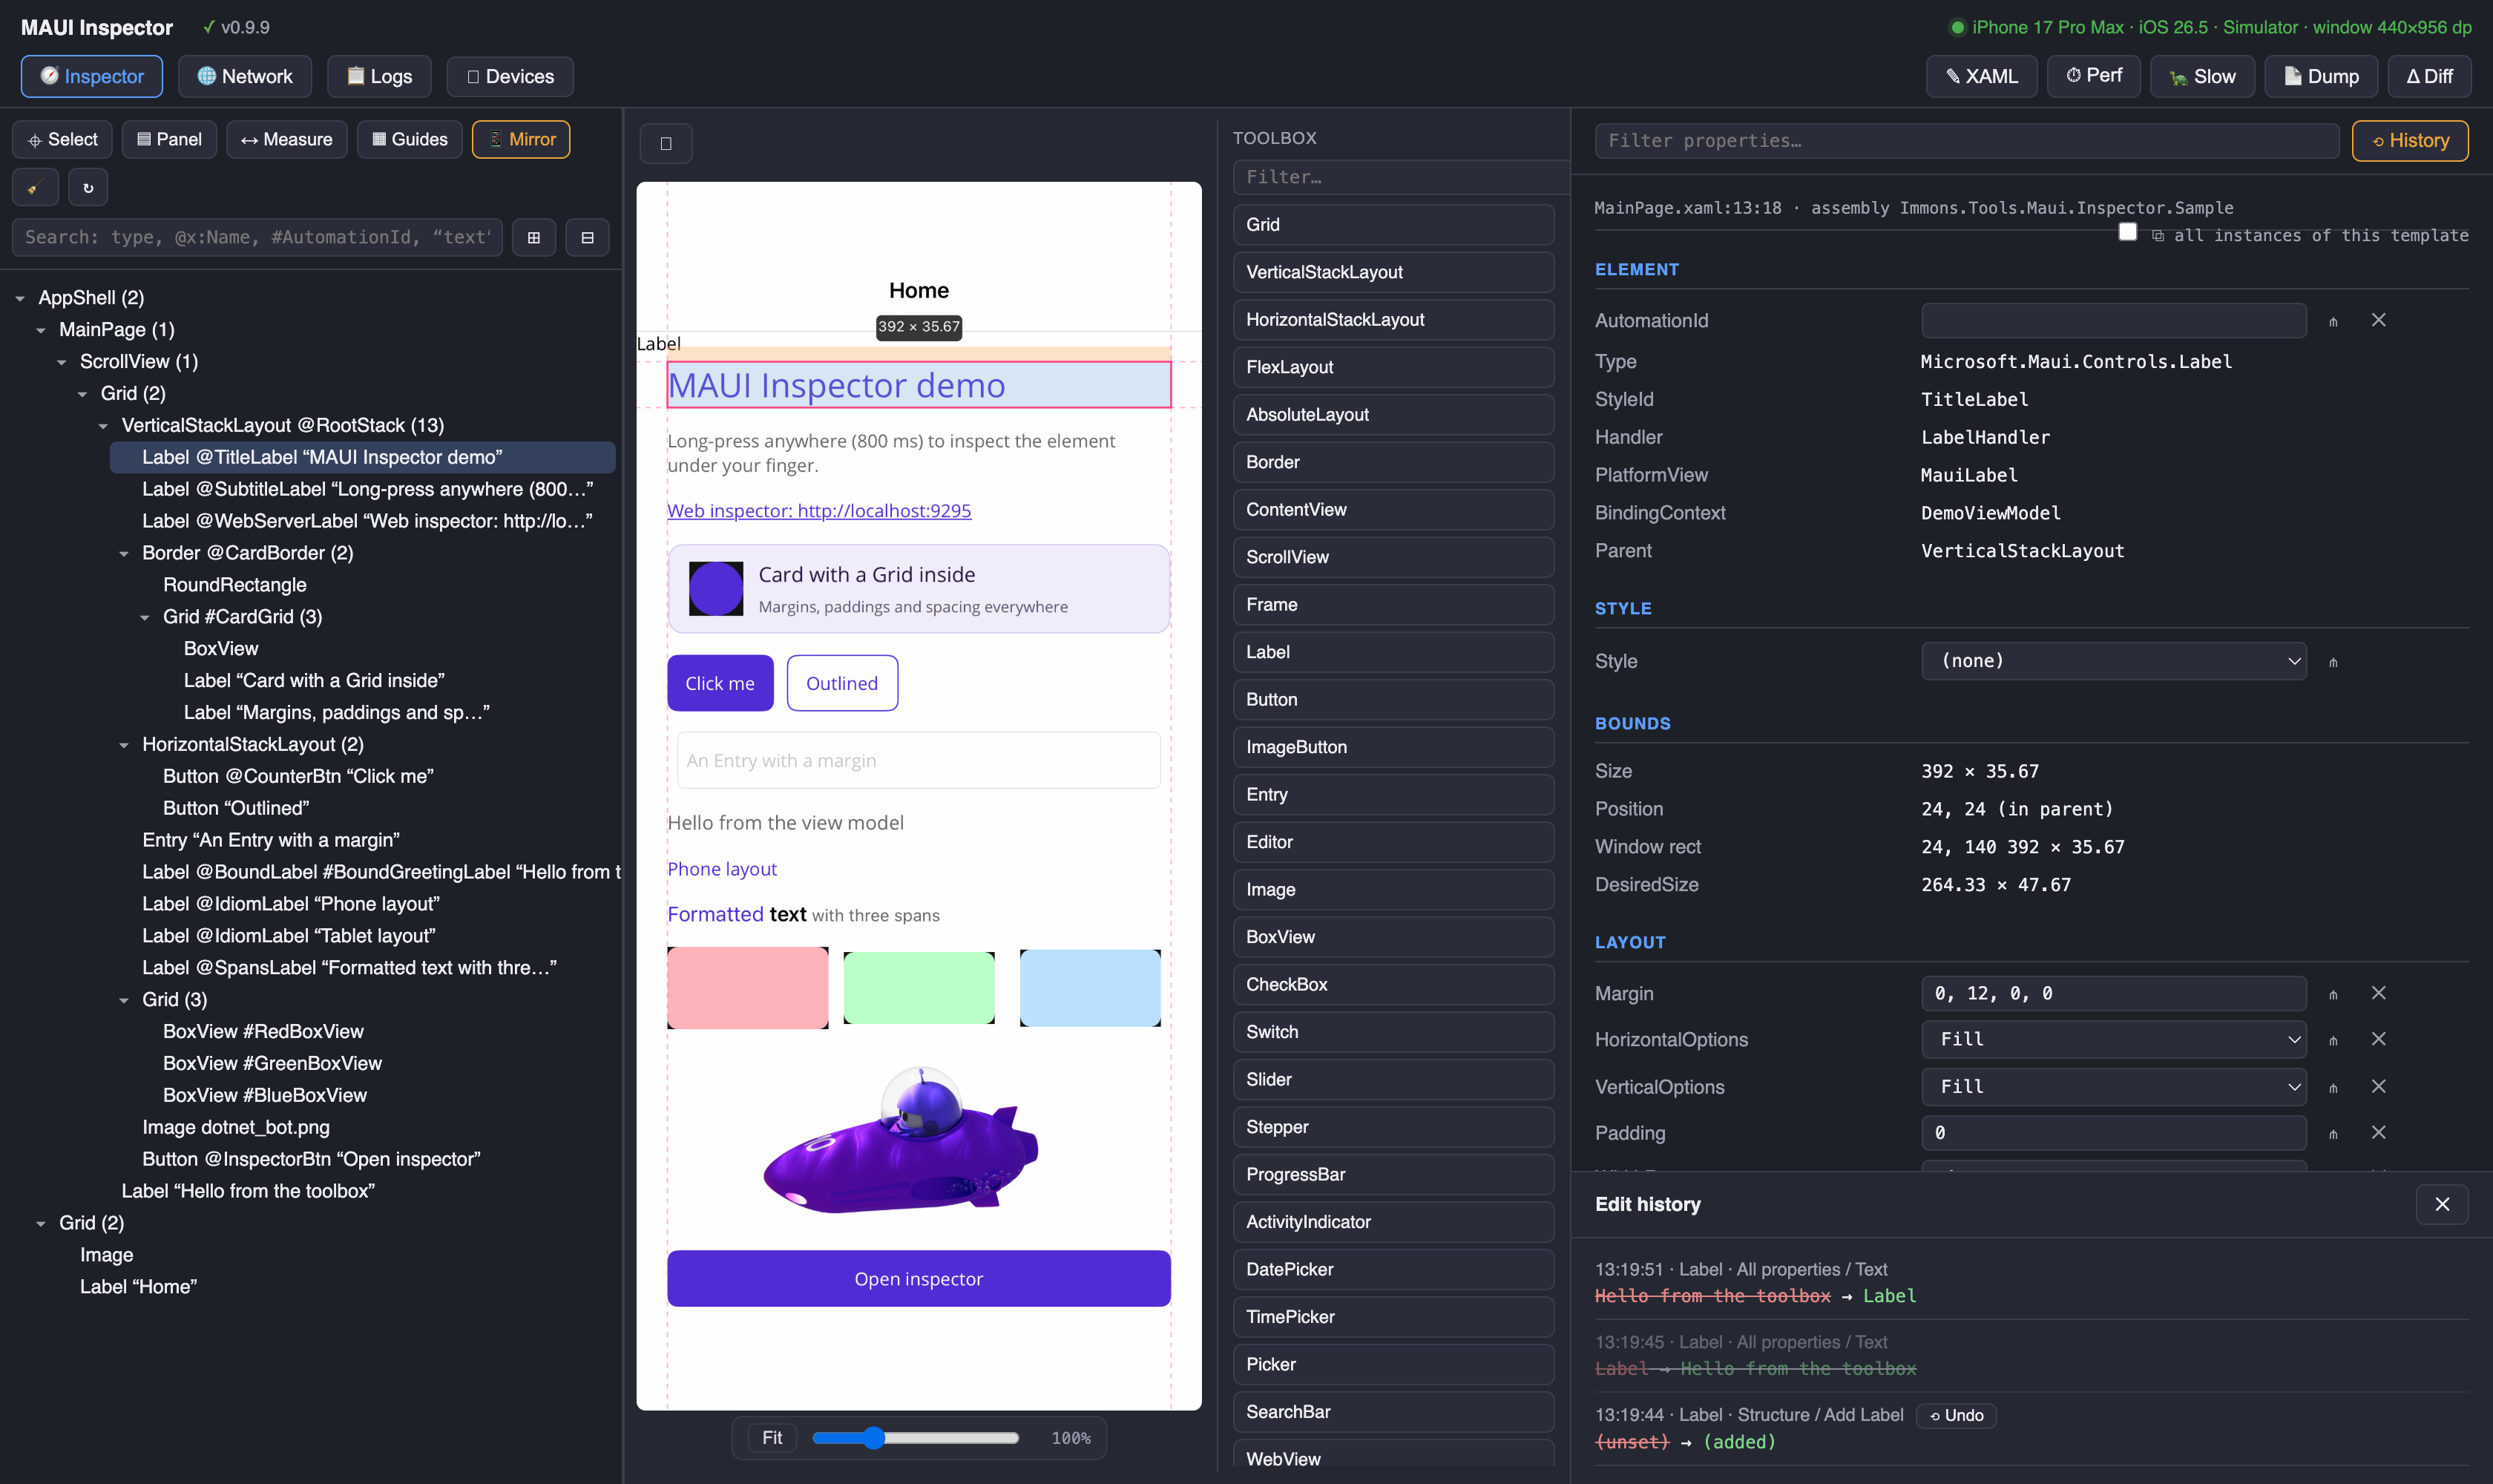2493x1484 pixels.
Task: Switch to the Inspector tab
Action: [92, 76]
